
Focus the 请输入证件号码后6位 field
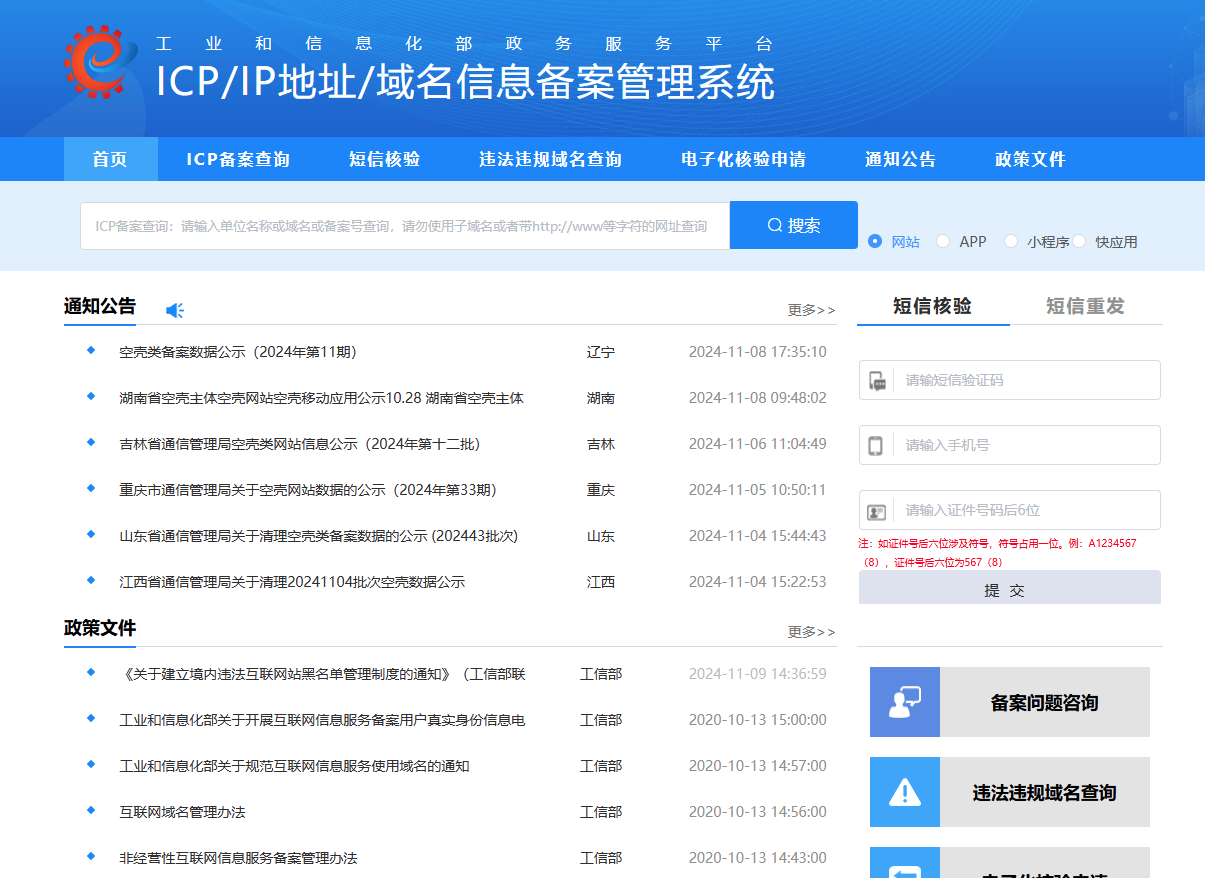coord(1010,510)
